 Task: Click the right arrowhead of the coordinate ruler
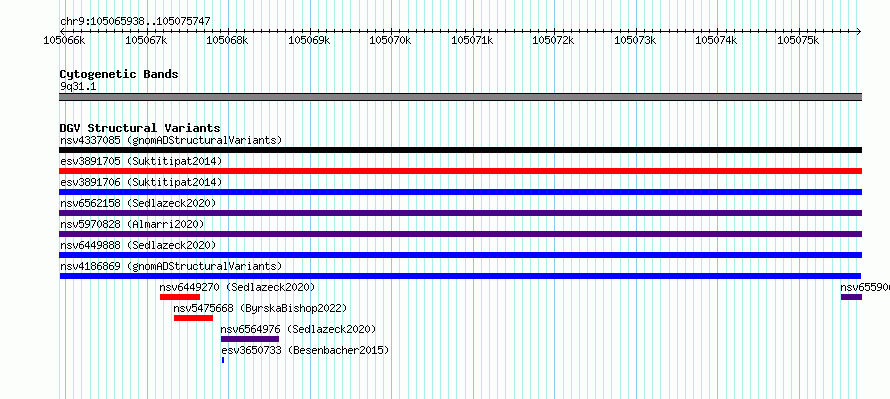coord(858,31)
